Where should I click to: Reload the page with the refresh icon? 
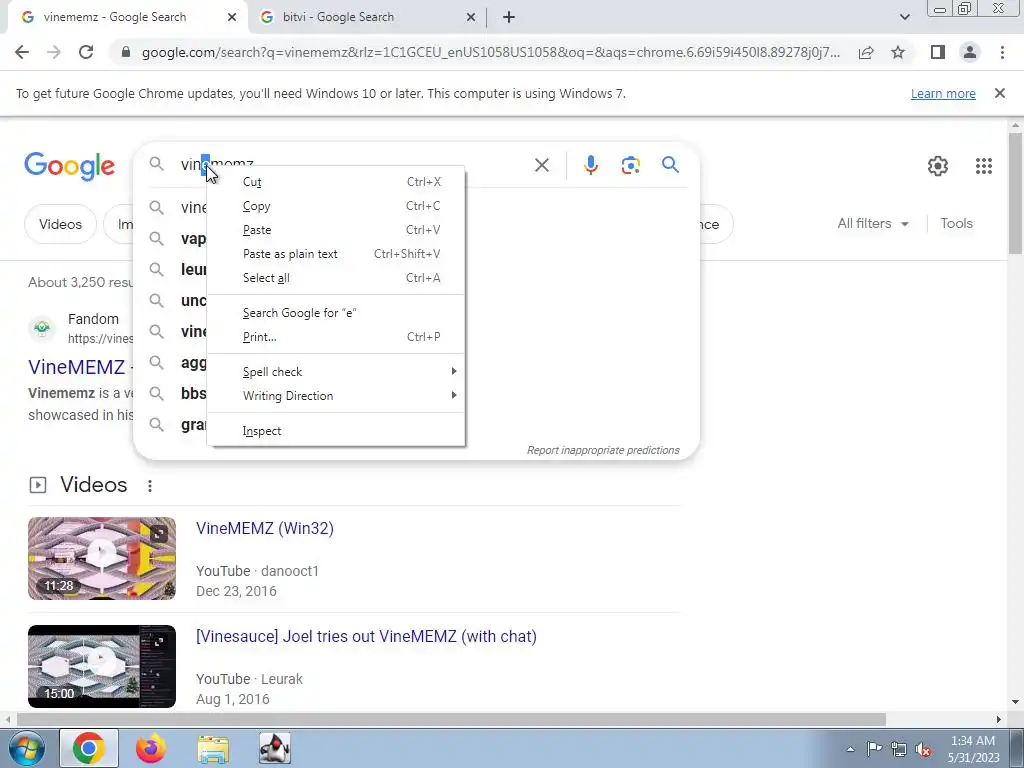point(86,52)
